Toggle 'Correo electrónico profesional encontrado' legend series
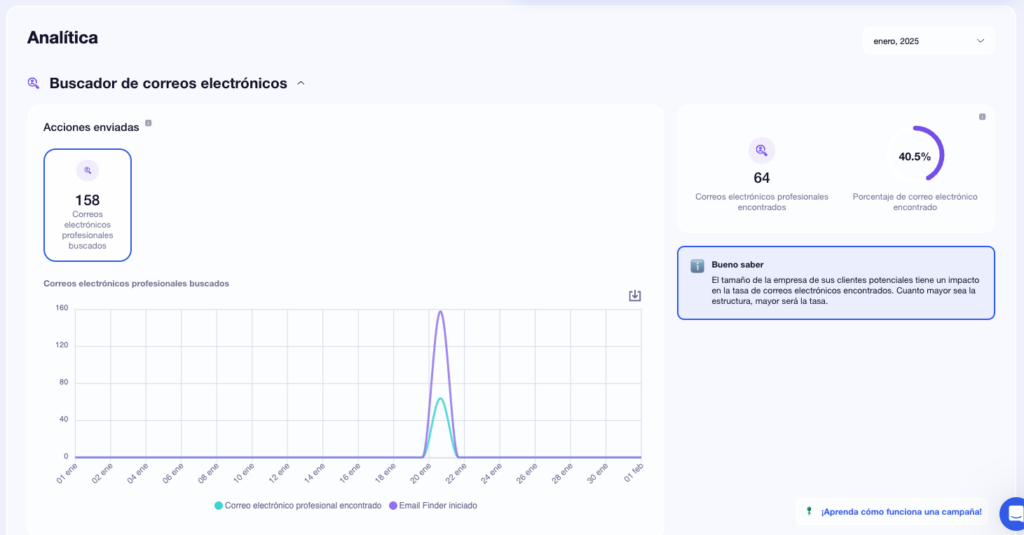Viewport: 1024px width, 535px height. [x=298, y=506]
